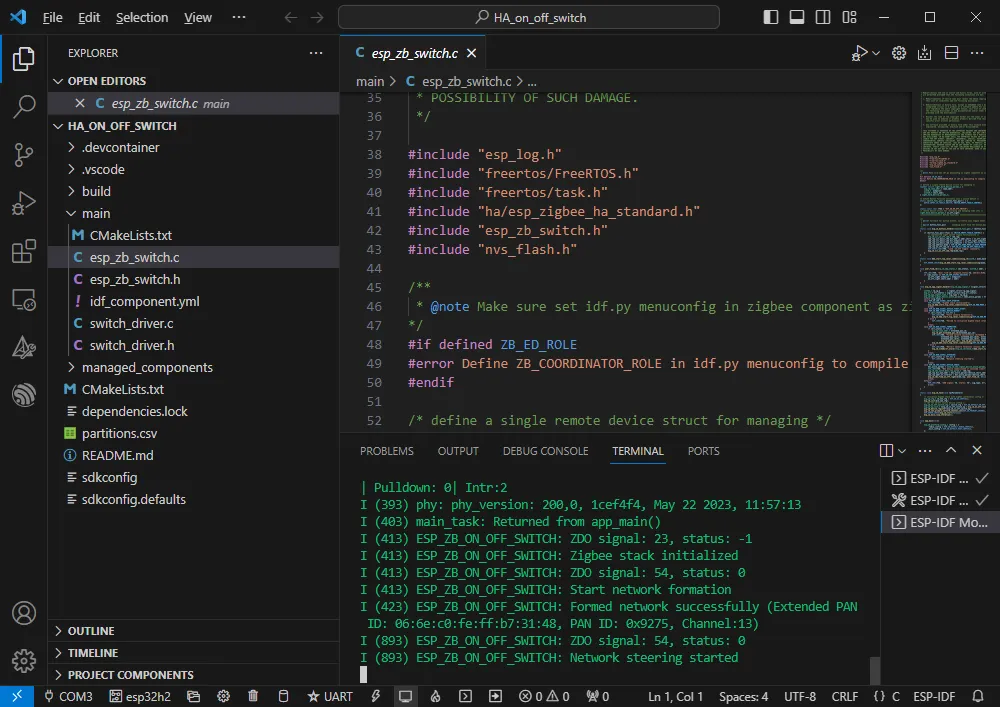Click the esp32h2 target selector
This screenshot has width=1000, height=707.
tap(141, 696)
